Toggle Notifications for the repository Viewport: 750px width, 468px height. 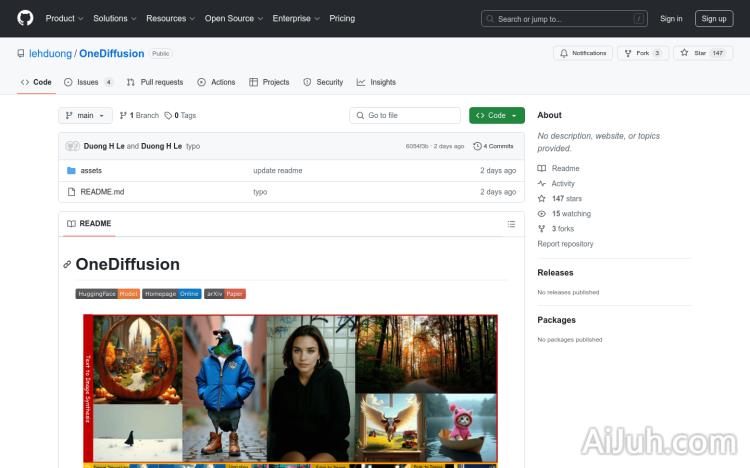click(x=583, y=53)
